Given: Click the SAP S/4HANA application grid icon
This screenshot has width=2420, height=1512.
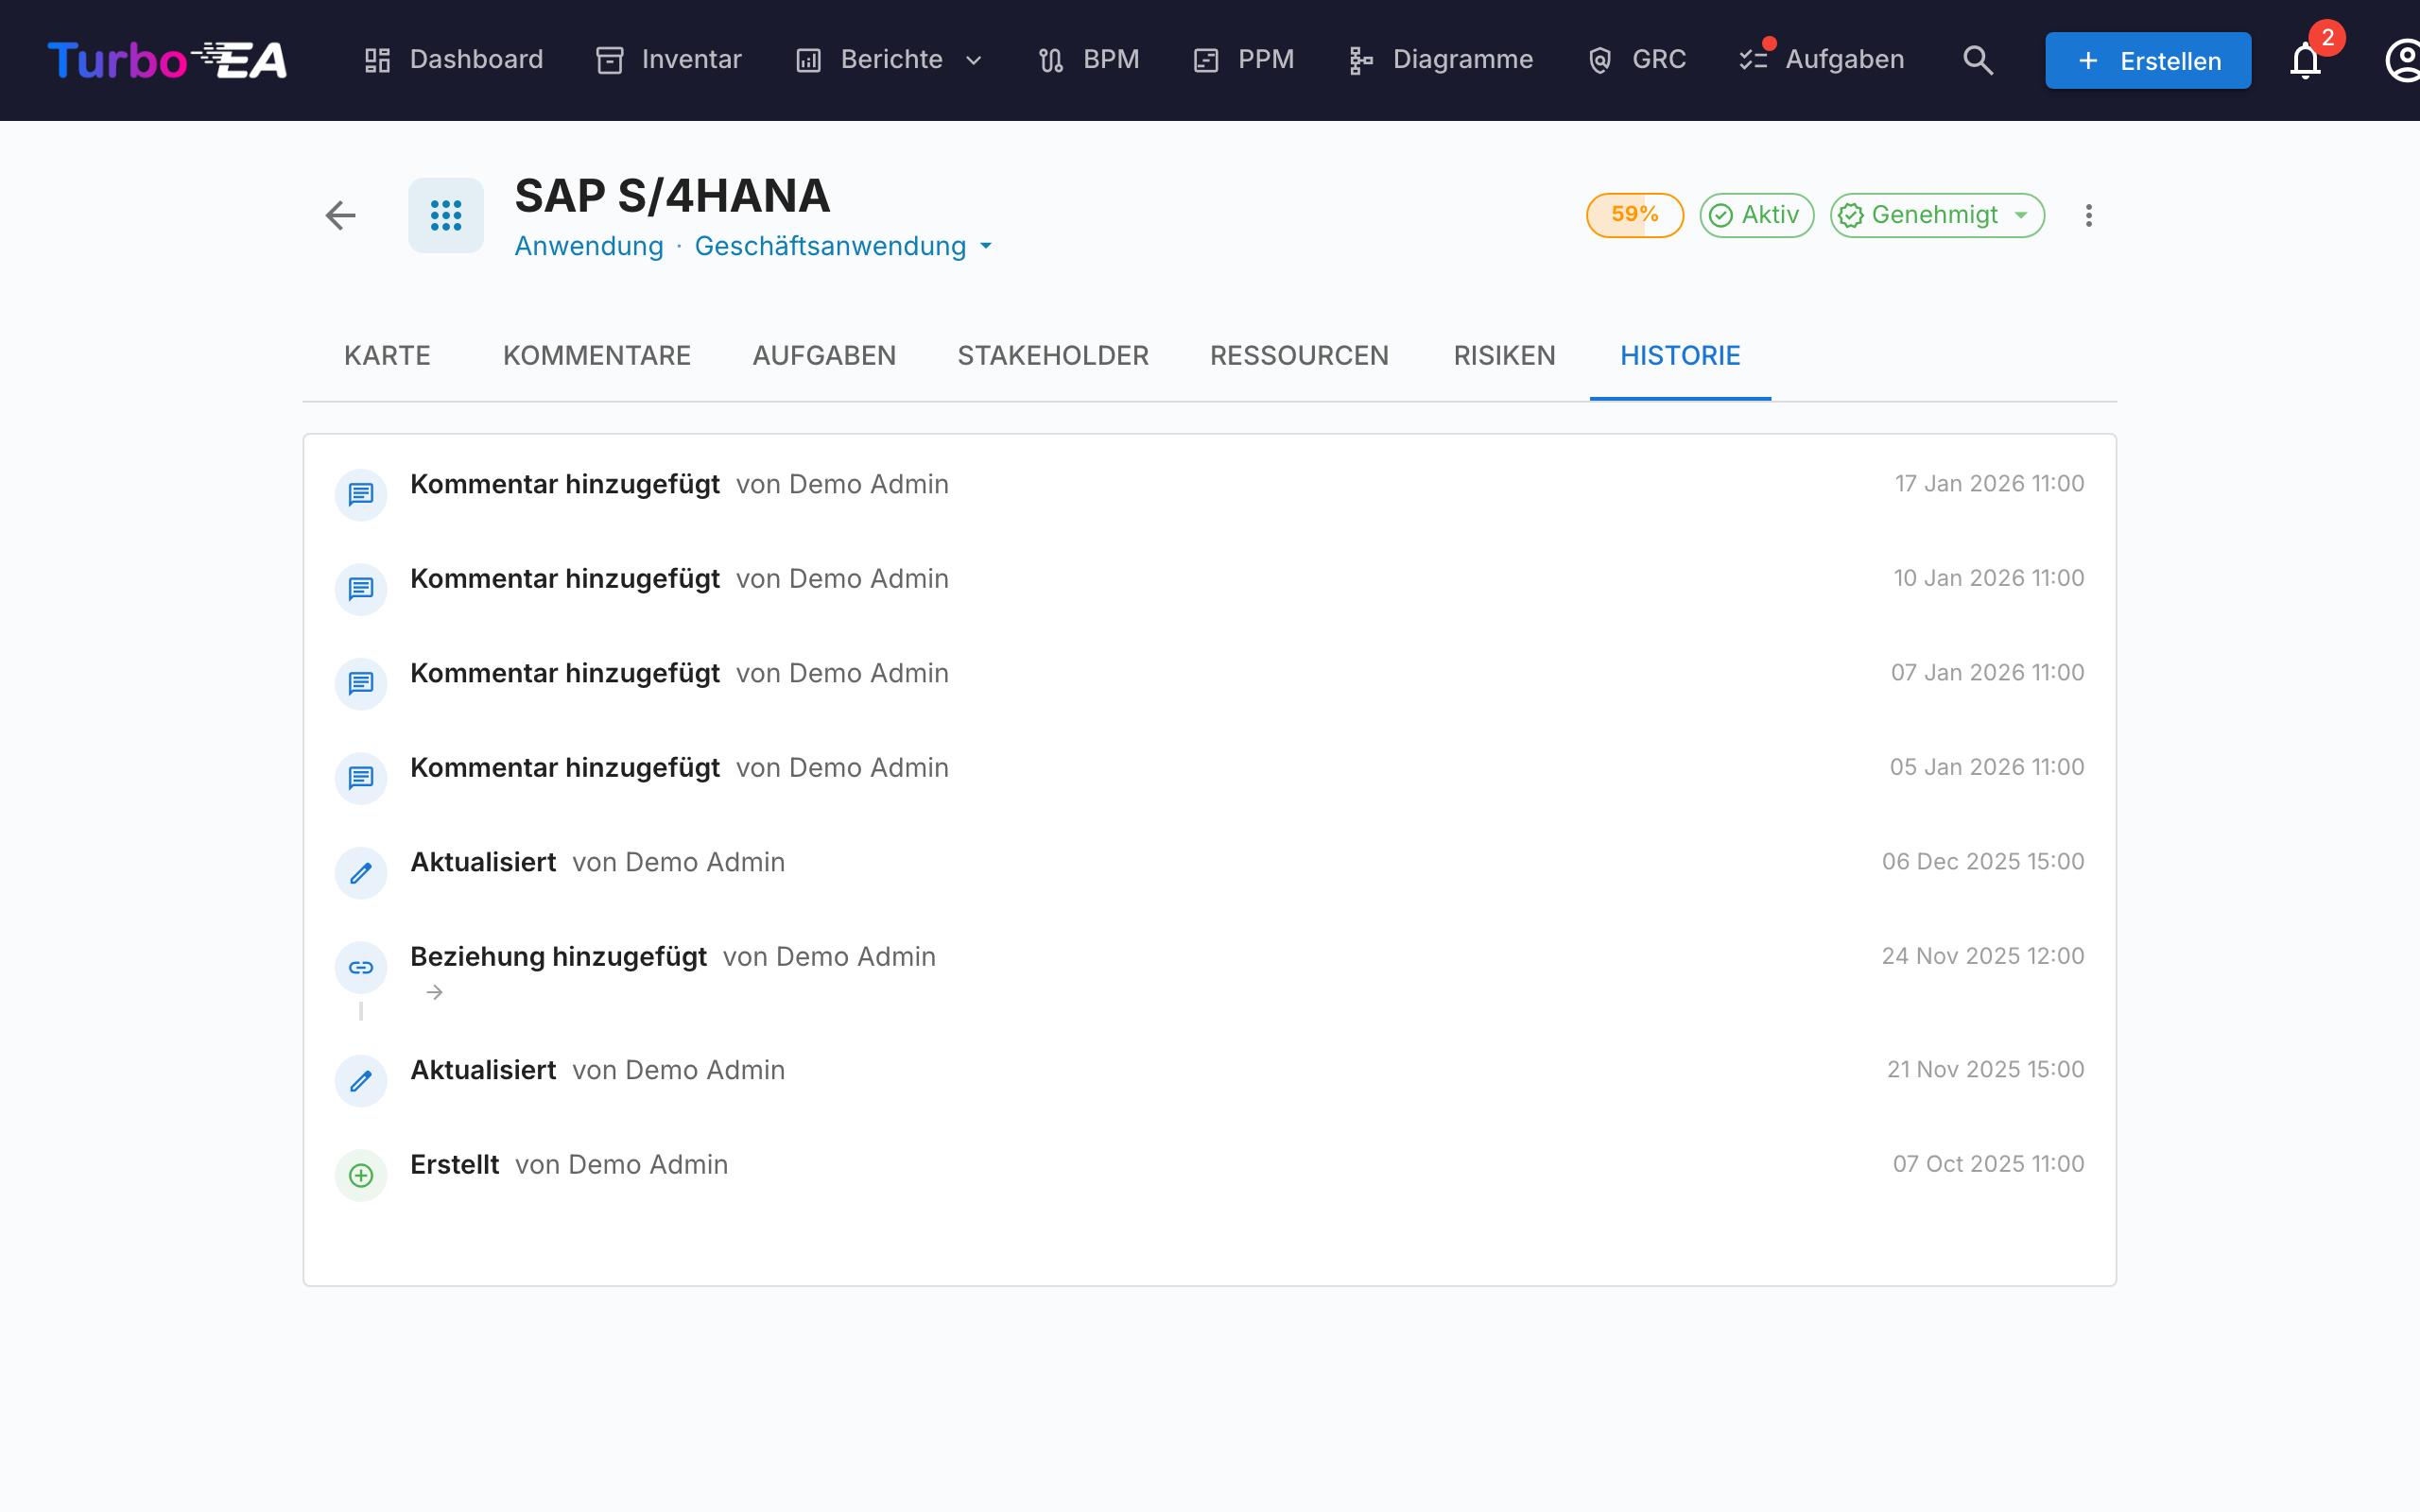Looking at the screenshot, I should pos(446,215).
